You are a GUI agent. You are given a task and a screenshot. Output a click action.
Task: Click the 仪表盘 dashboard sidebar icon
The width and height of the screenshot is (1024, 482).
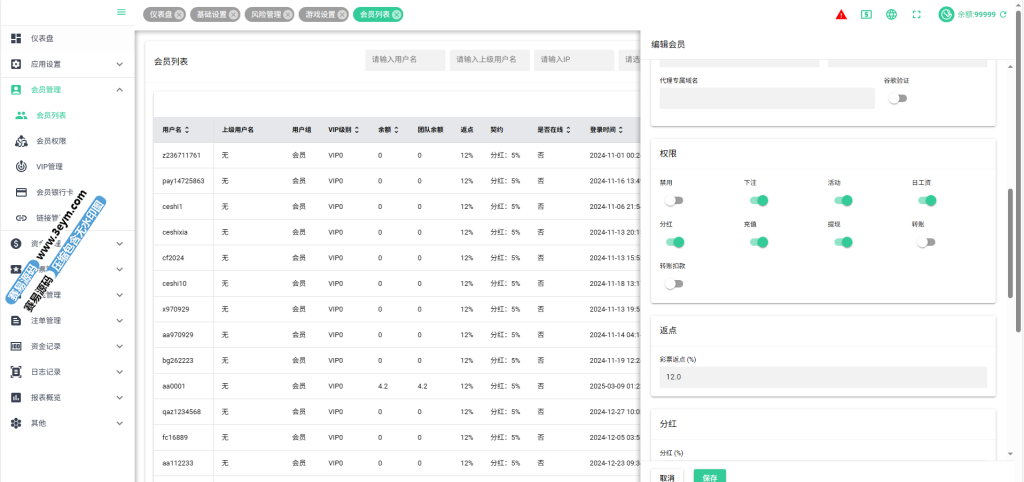tap(16, 38)
